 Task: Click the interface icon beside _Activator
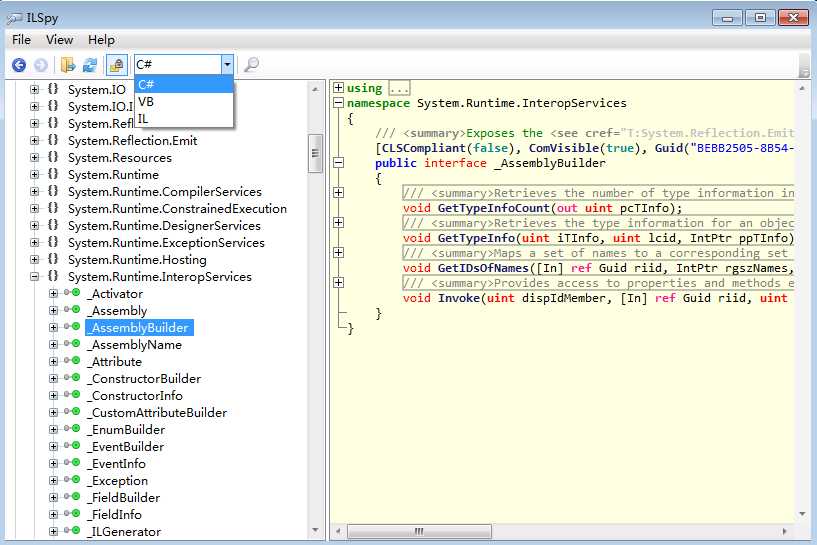point(72,293)
